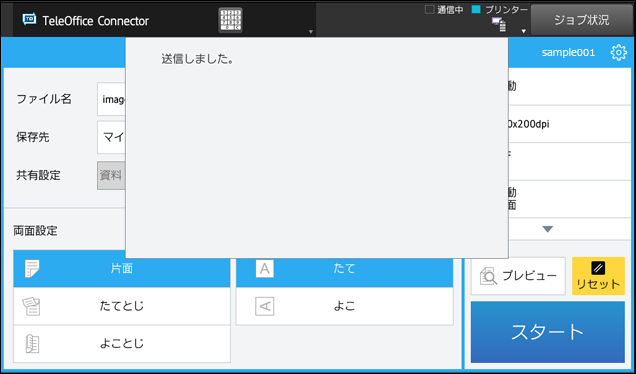636x374 pixels.
Task: Open the printer mode dropdown arrow
Action: 524,31
